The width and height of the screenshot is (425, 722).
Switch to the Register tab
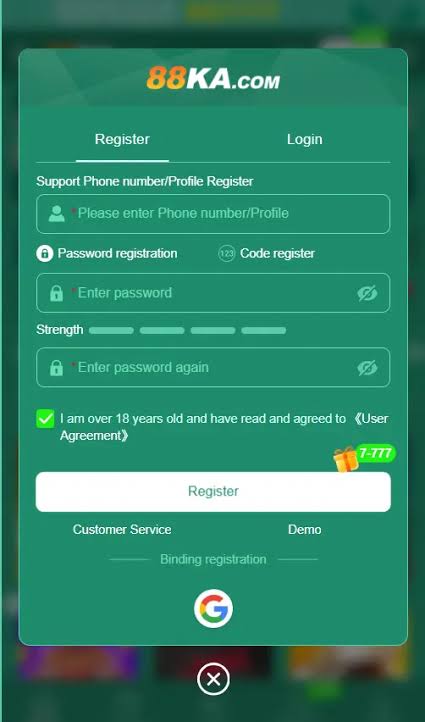(122, 139)
